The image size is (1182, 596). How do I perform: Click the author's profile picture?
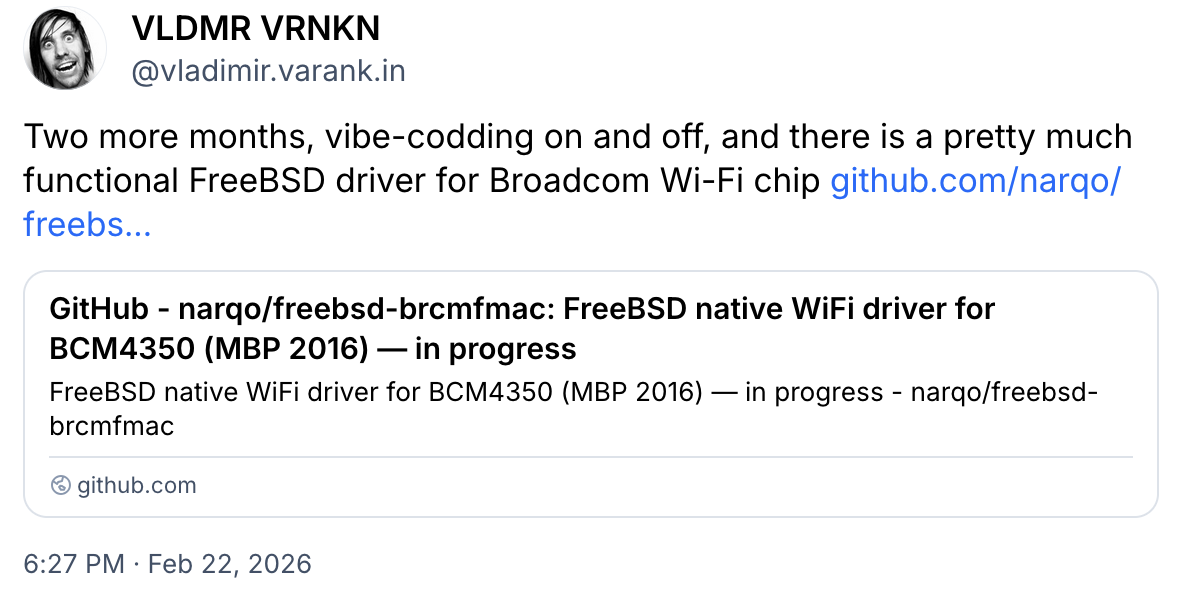(x=64, y=47)
